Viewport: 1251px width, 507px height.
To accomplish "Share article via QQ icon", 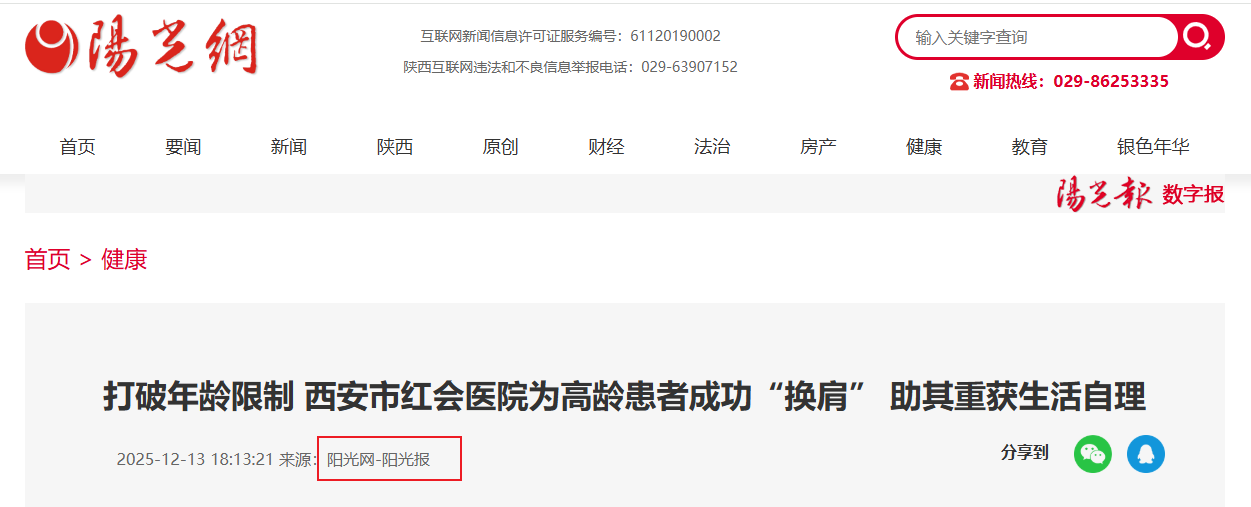I will click(1146, 454).
